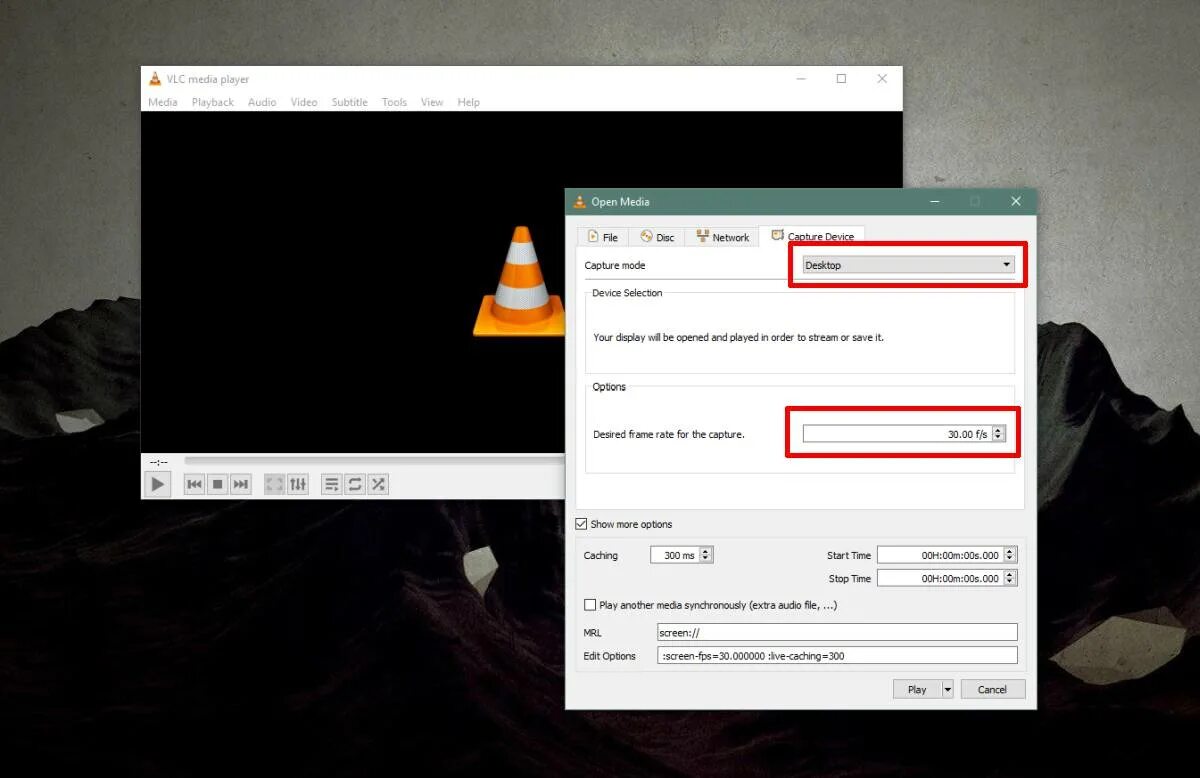Viewport: 1200px width, 778px height.
Task: Adjust frame rate stepper arrows
Action: coord(998,434)
